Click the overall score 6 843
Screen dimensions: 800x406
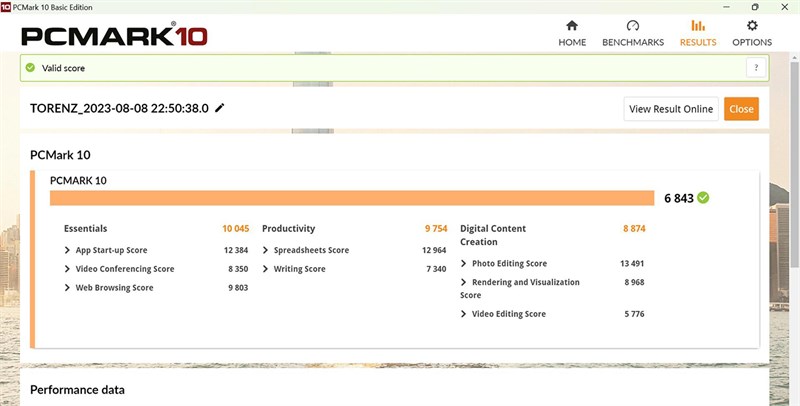[679, 198]
